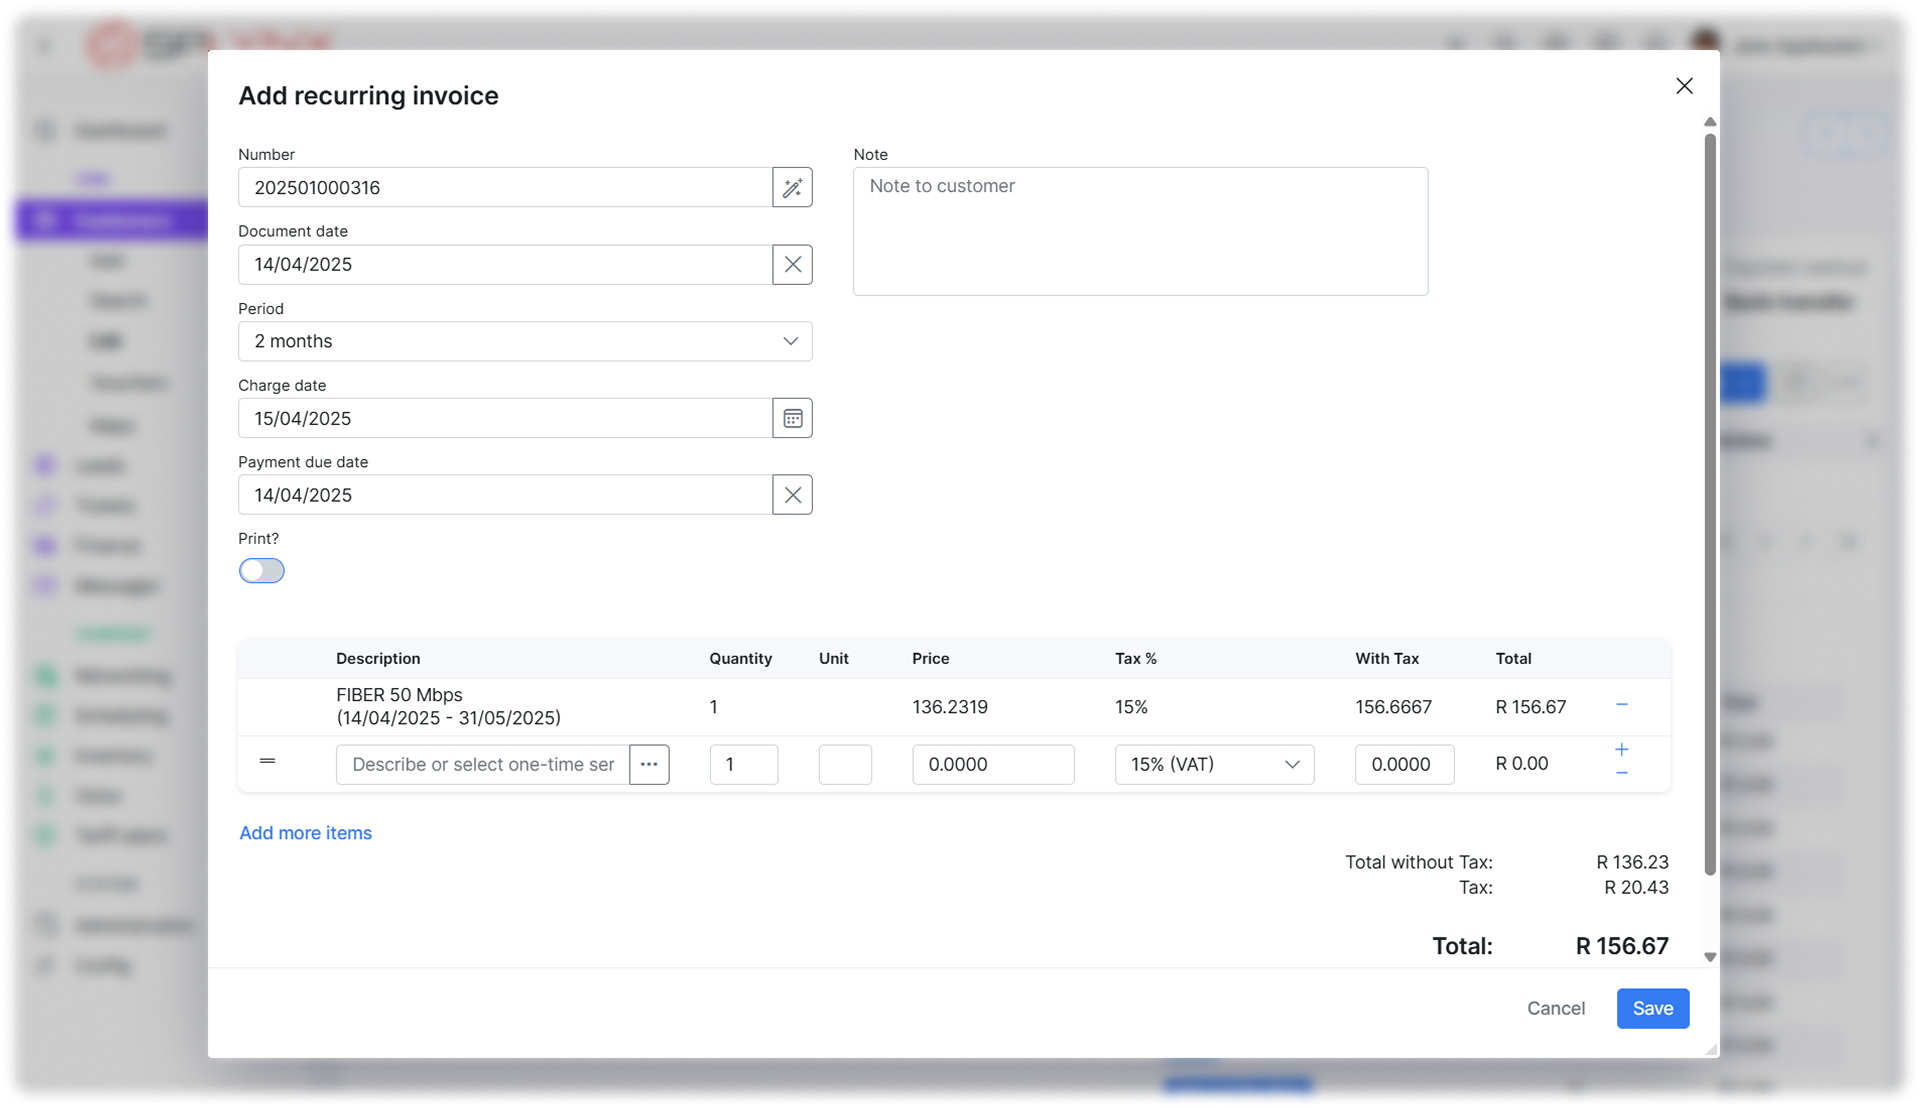
Task: Remove the empty item row with minus
Action: pyautogui.click(x=1622, y=774)
